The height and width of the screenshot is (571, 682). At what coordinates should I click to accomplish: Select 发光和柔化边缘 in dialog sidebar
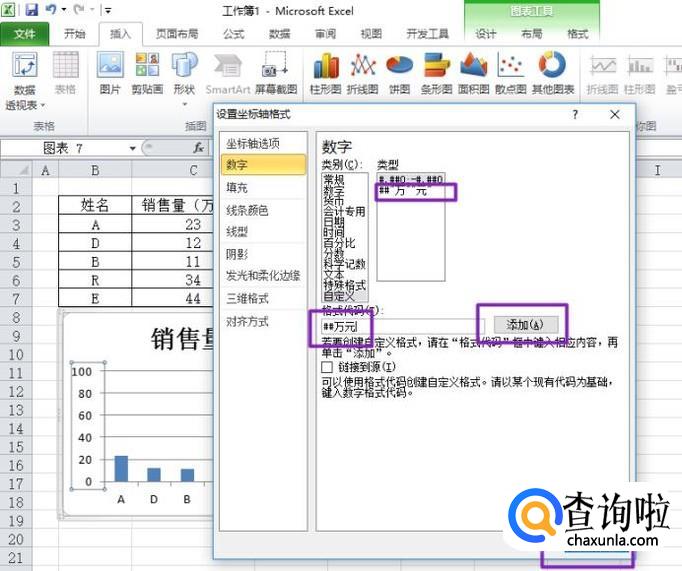263,276
